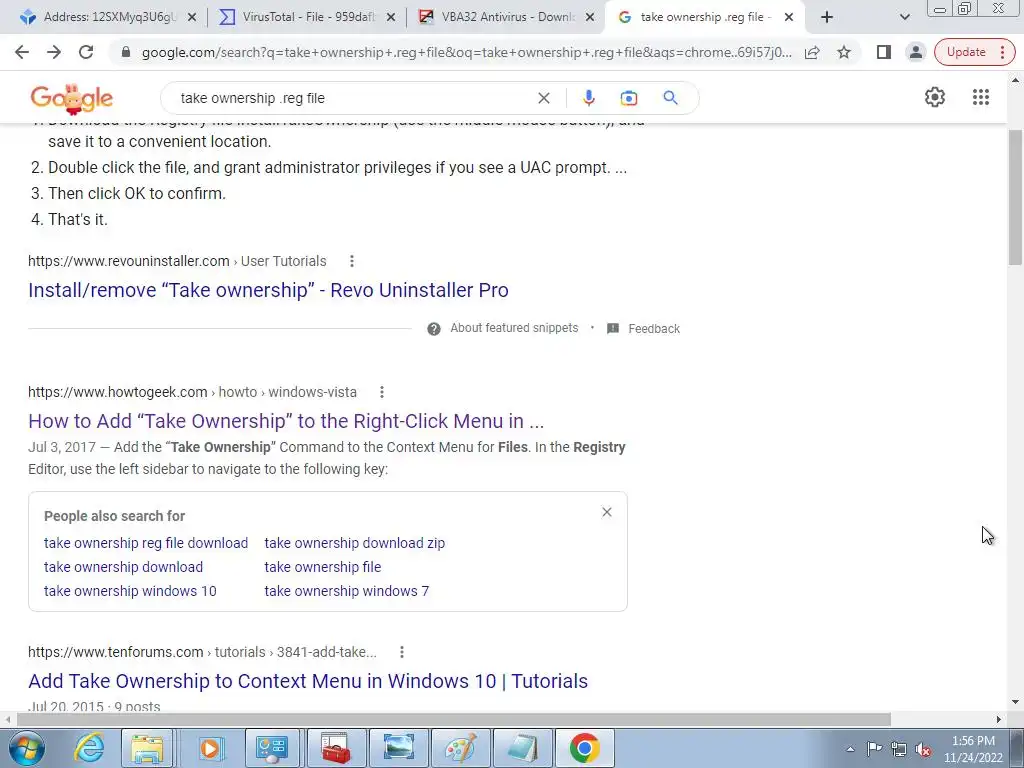The width and height of the screenshot is (1024, 768).
Task: Open the new tab with plus button
Action: 827,18
